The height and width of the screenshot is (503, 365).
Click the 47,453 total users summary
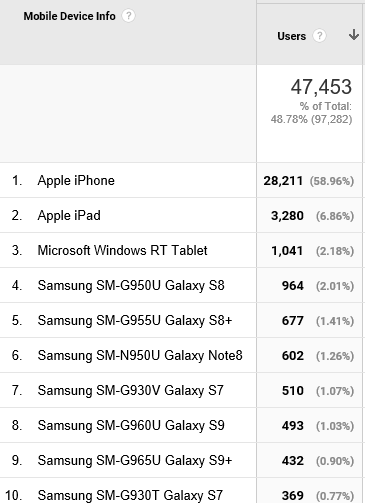321,87
